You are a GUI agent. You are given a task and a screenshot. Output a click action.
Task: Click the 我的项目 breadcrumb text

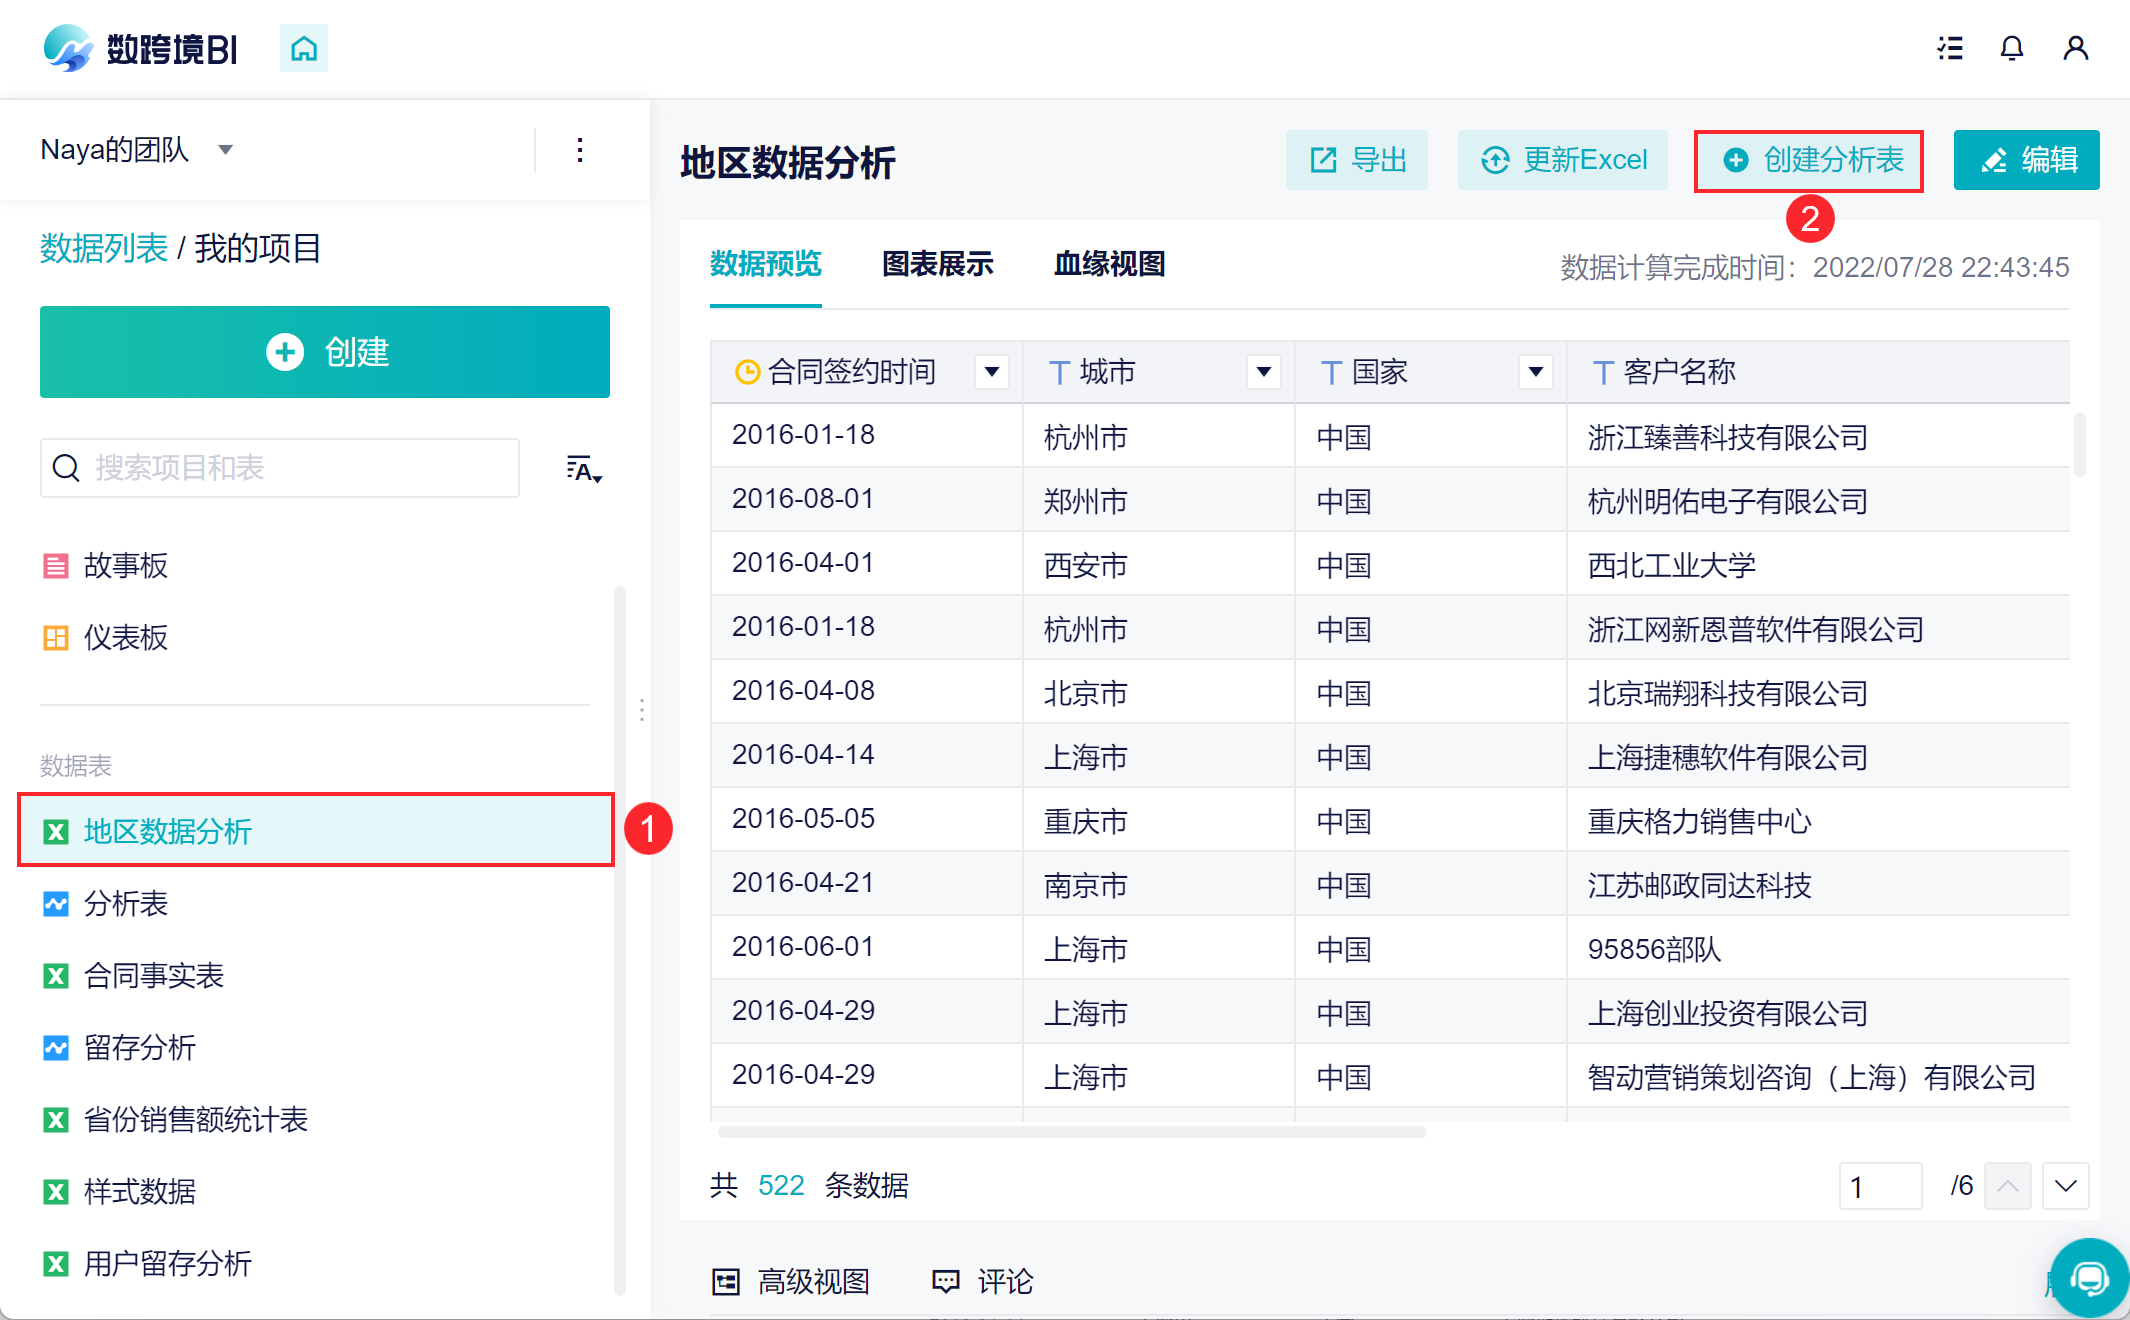(258, 248)
